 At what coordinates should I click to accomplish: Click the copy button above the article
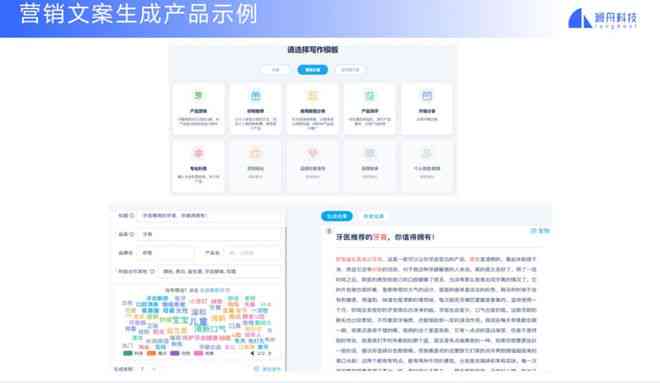(540, 231)
